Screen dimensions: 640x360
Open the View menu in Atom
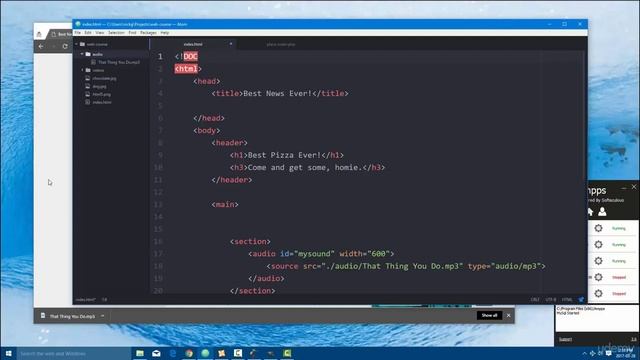(x=100, y=33)
